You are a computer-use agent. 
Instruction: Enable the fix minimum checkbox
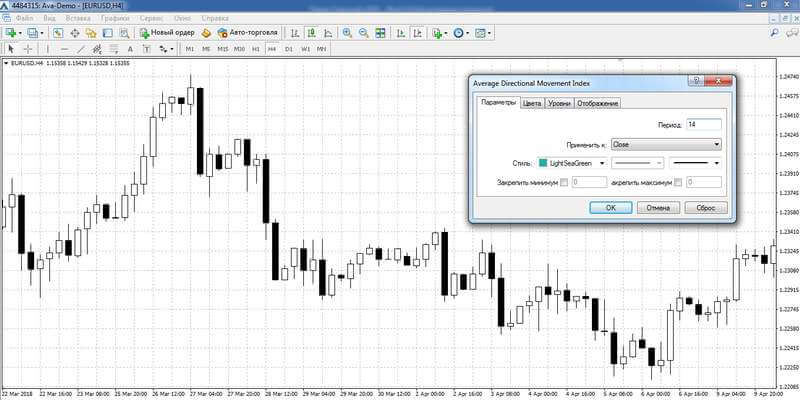click(x=564, y=182)
